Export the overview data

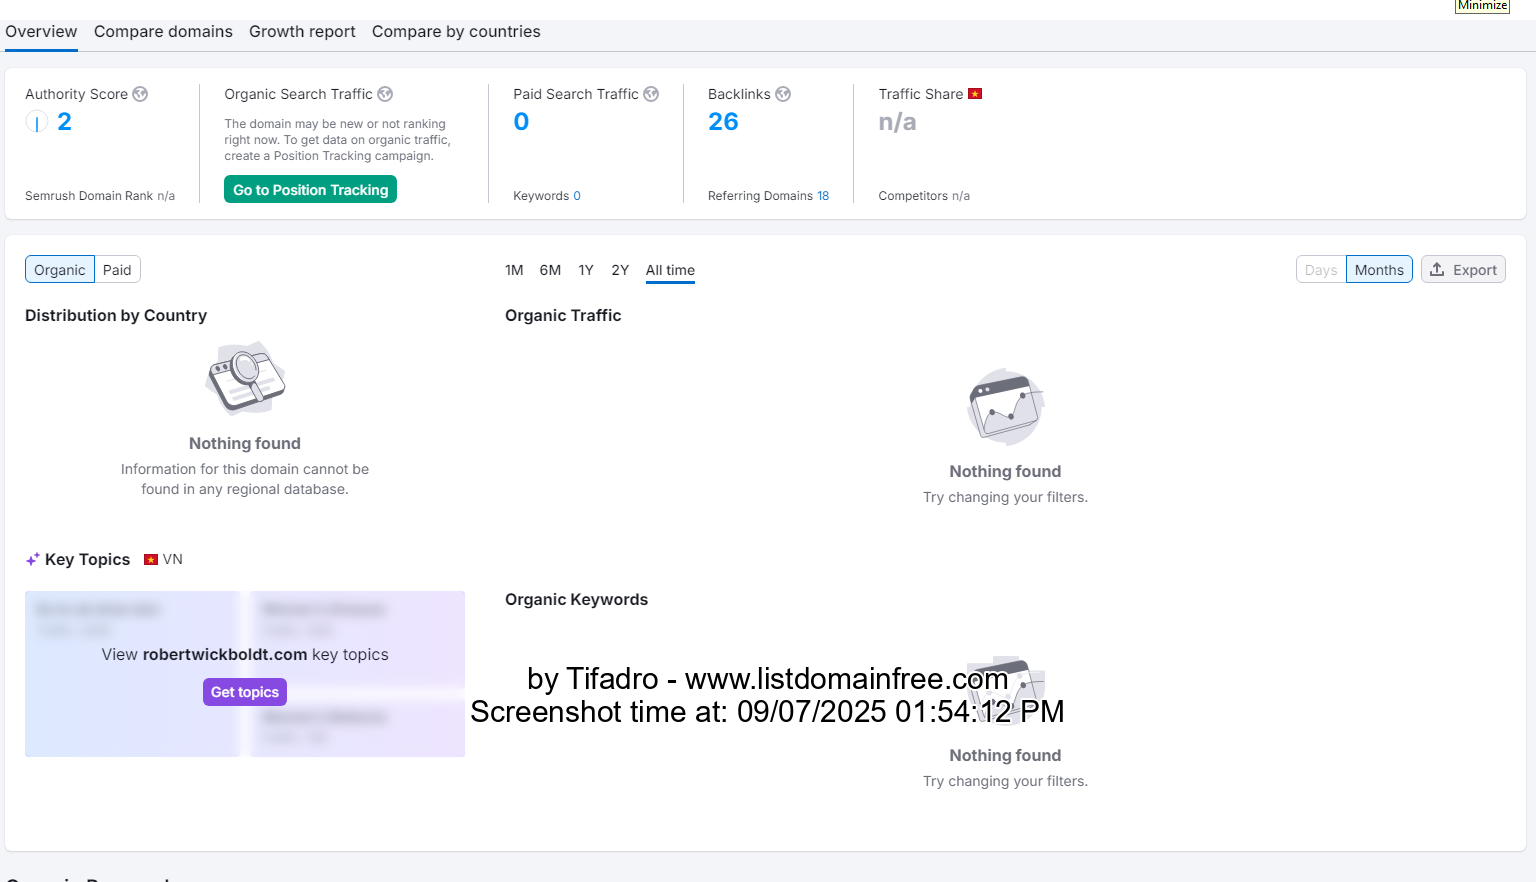pos(1463,270)
